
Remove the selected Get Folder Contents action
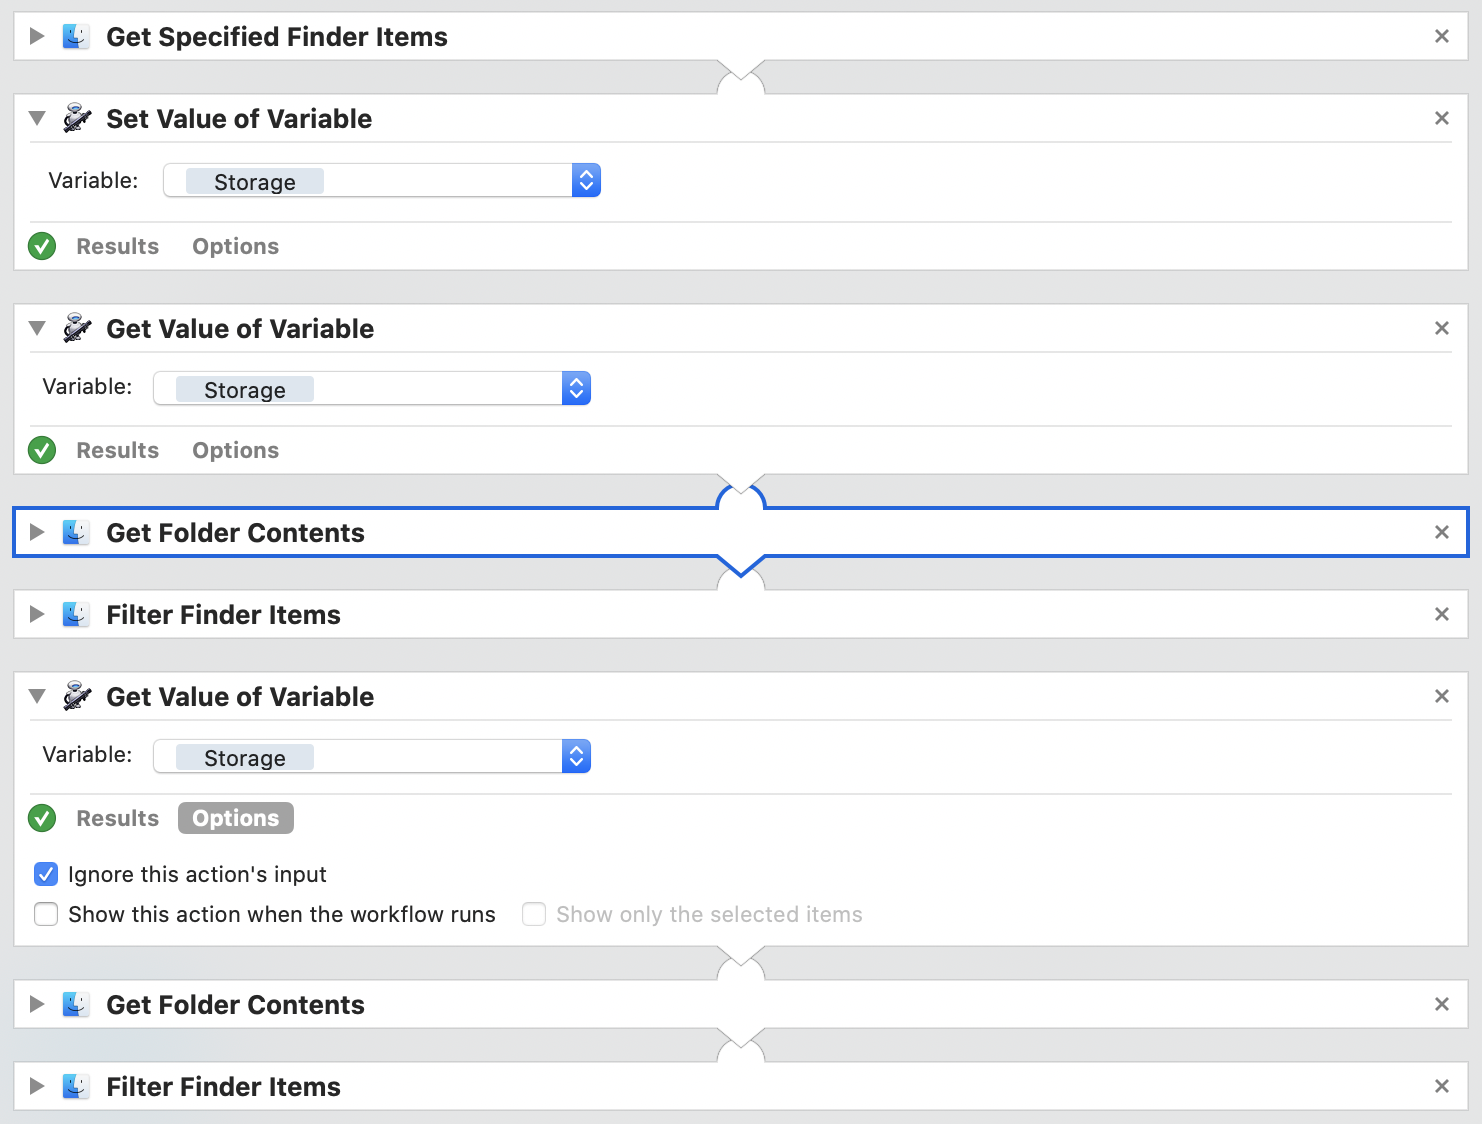(1441, 532)
